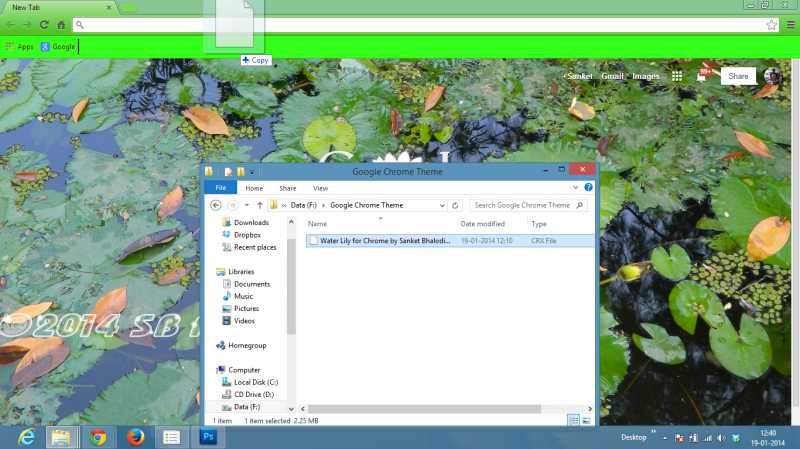Open Chrome hamburger menu
This screenshot has height=449, width=800.
pyautogui.click(x=790, y=24)
